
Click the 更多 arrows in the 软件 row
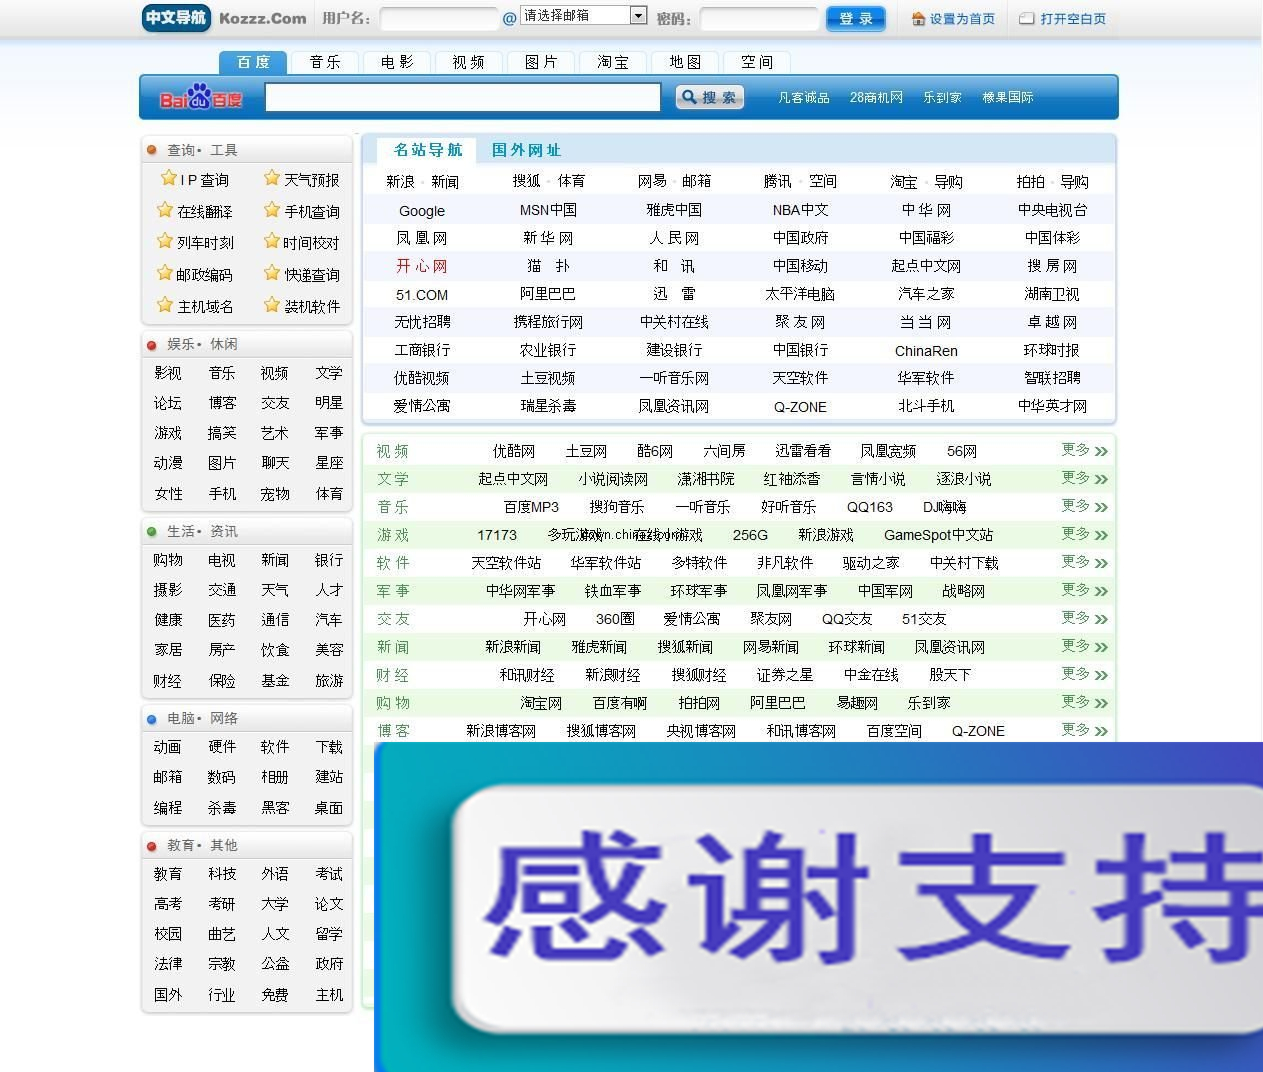tap(1101, 563)
